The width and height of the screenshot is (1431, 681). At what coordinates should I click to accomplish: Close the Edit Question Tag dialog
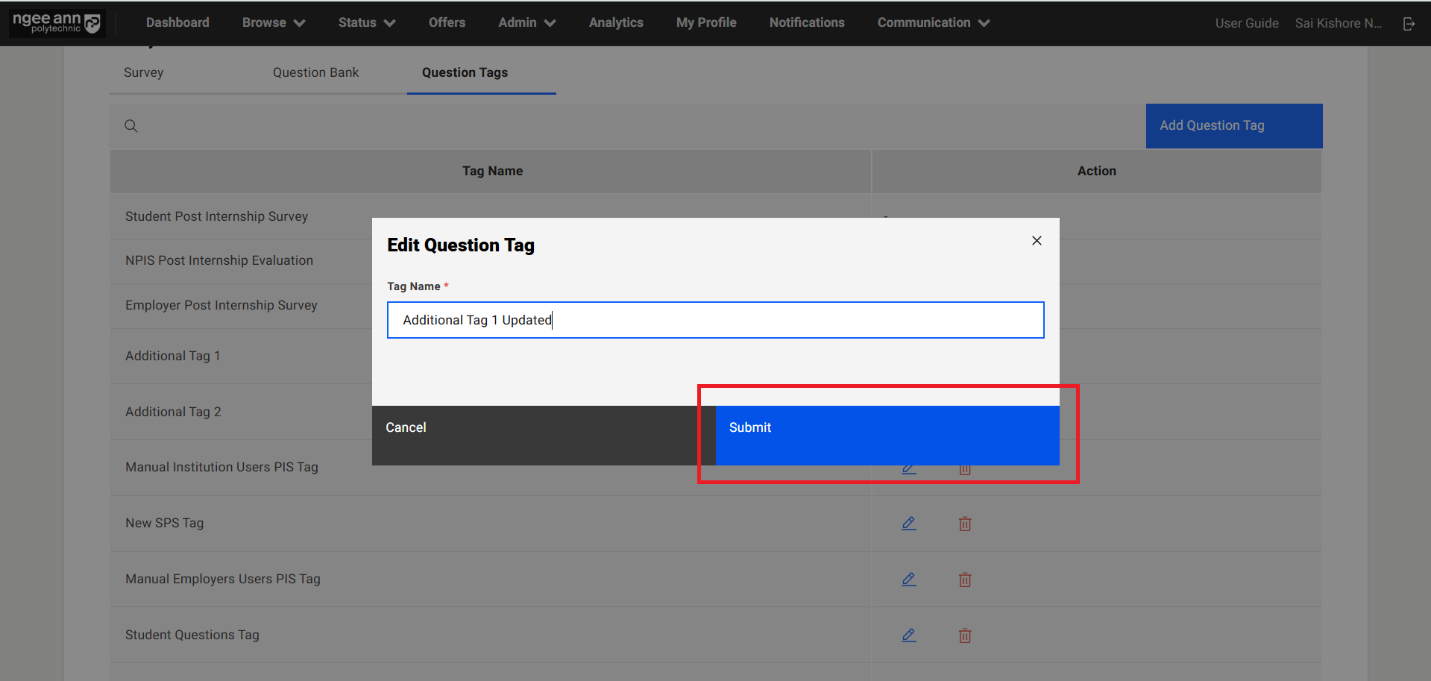coord(1036,241)
